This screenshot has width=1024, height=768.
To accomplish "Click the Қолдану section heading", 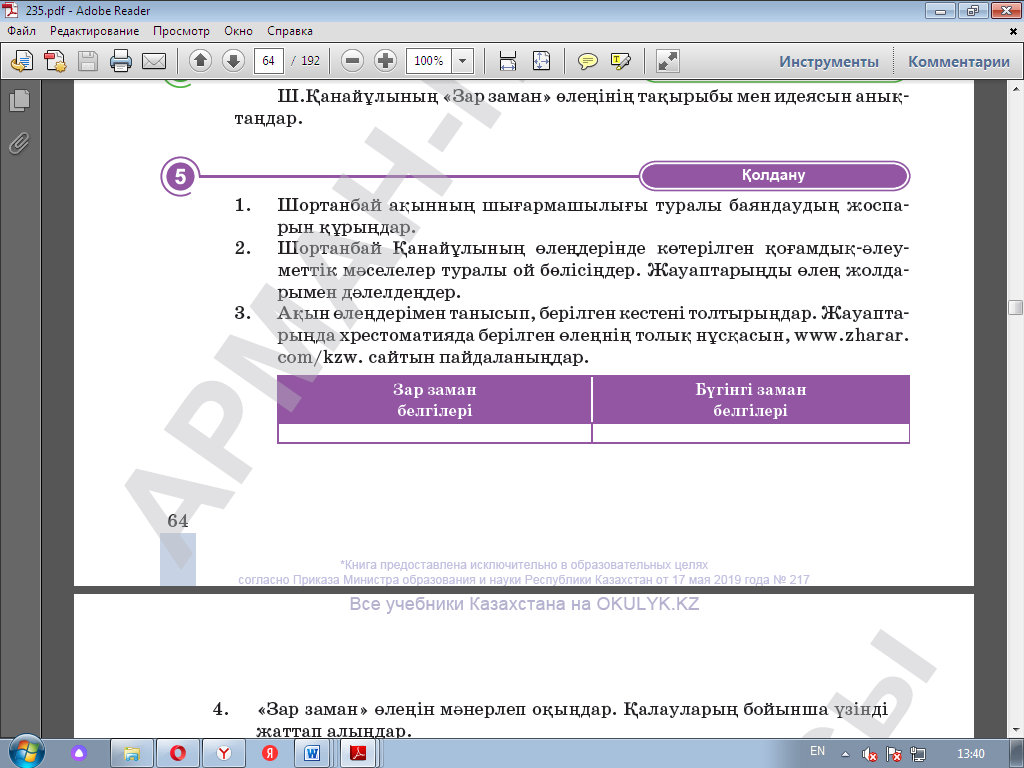I will click(x=773, y=176).
